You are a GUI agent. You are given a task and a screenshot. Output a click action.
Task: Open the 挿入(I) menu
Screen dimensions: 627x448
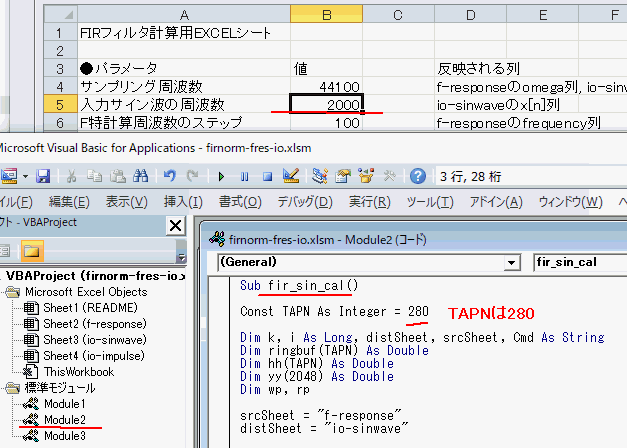coord(183,202)
